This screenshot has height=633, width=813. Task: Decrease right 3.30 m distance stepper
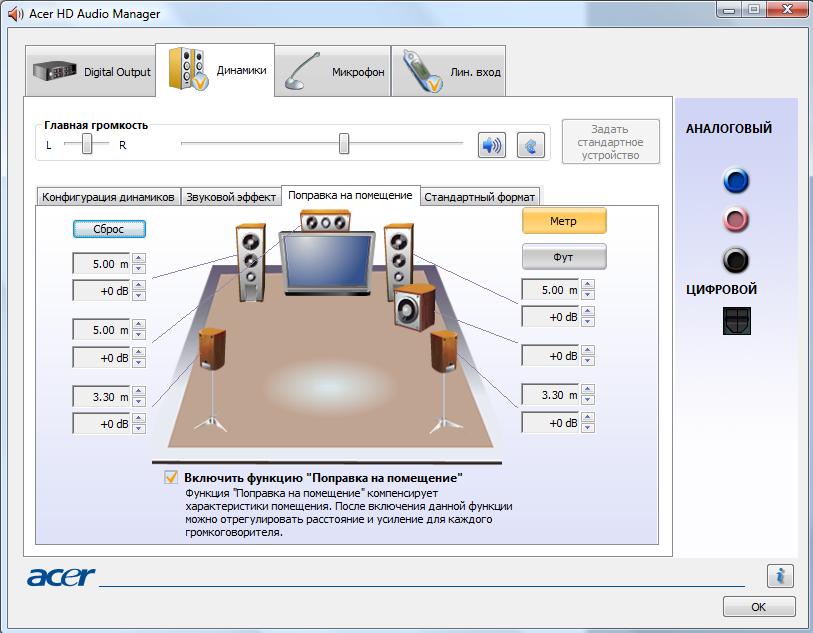pyautogui.click(x=587, y=400)
